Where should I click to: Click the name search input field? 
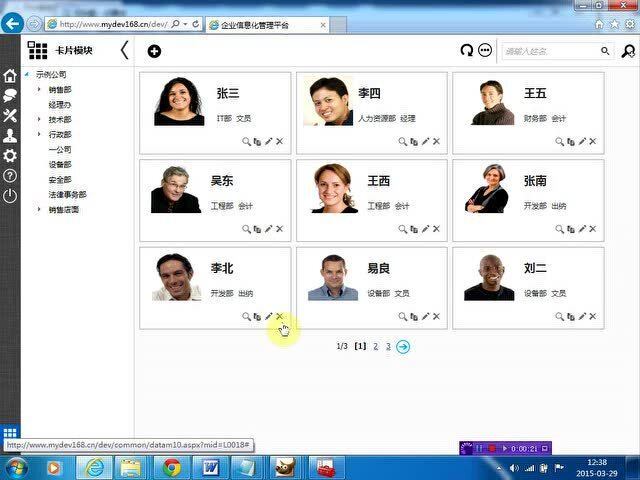coord(550,51)
